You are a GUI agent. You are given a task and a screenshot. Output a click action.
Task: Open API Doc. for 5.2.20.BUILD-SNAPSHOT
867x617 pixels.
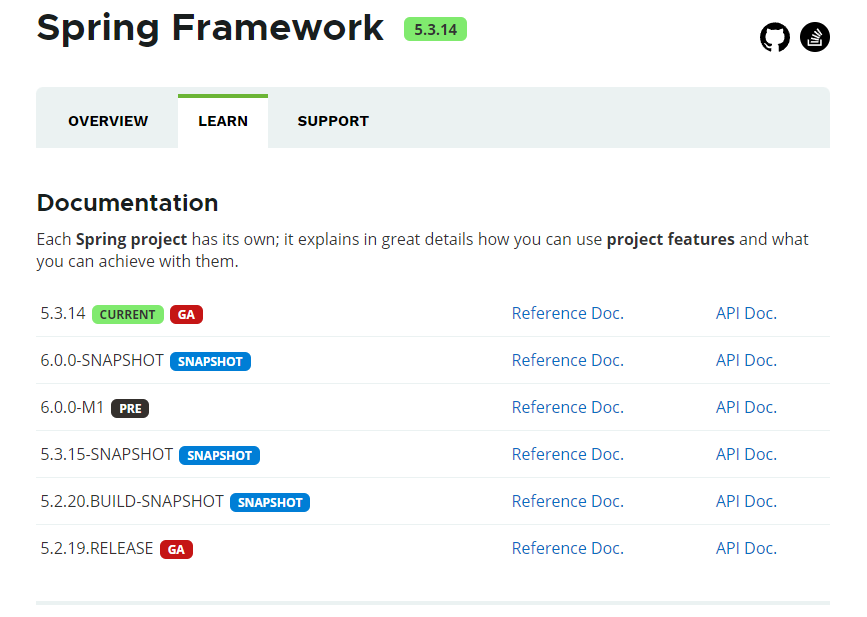746,501
